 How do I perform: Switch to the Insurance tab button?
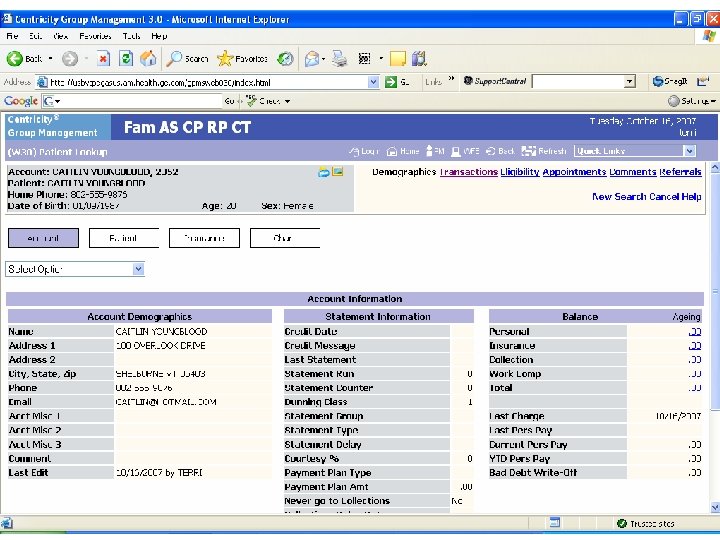tap(204, 238)
